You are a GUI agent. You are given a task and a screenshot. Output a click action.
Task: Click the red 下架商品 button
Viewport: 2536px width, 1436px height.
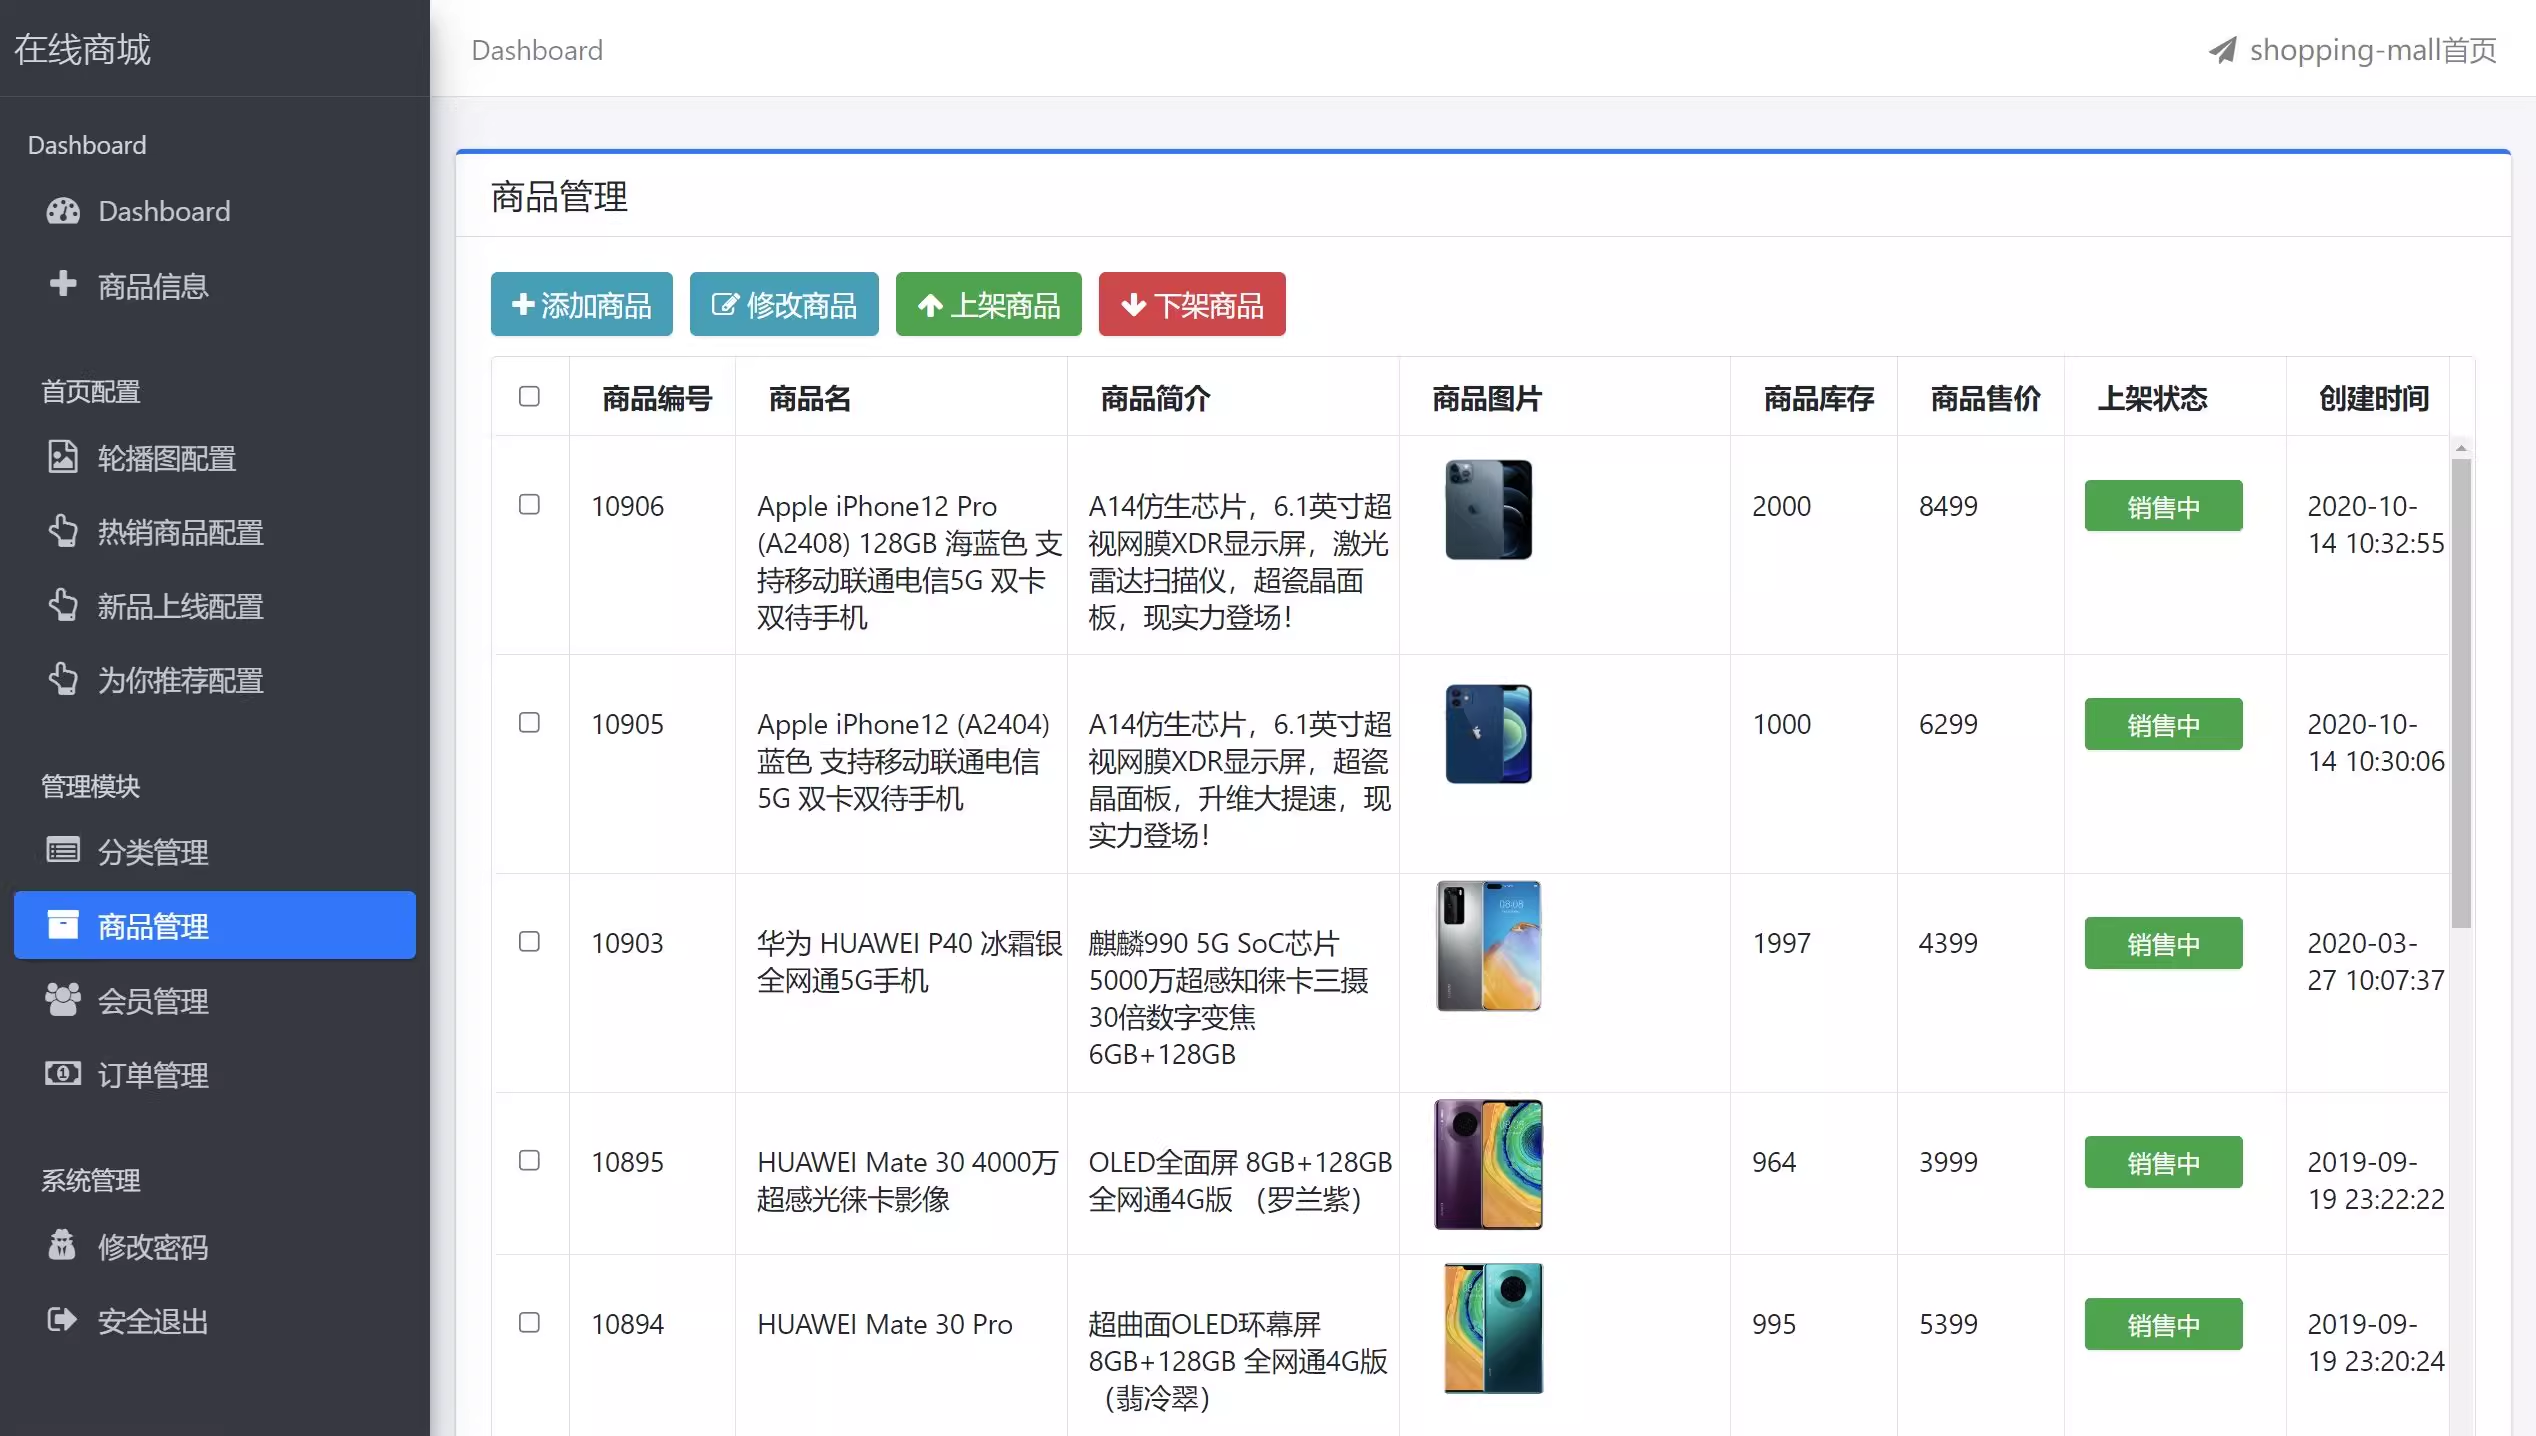pos(1192,304)
